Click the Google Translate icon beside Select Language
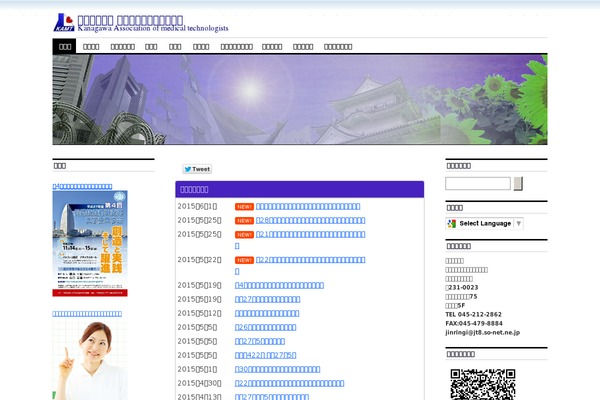The image size is (600, 400). 452,224
